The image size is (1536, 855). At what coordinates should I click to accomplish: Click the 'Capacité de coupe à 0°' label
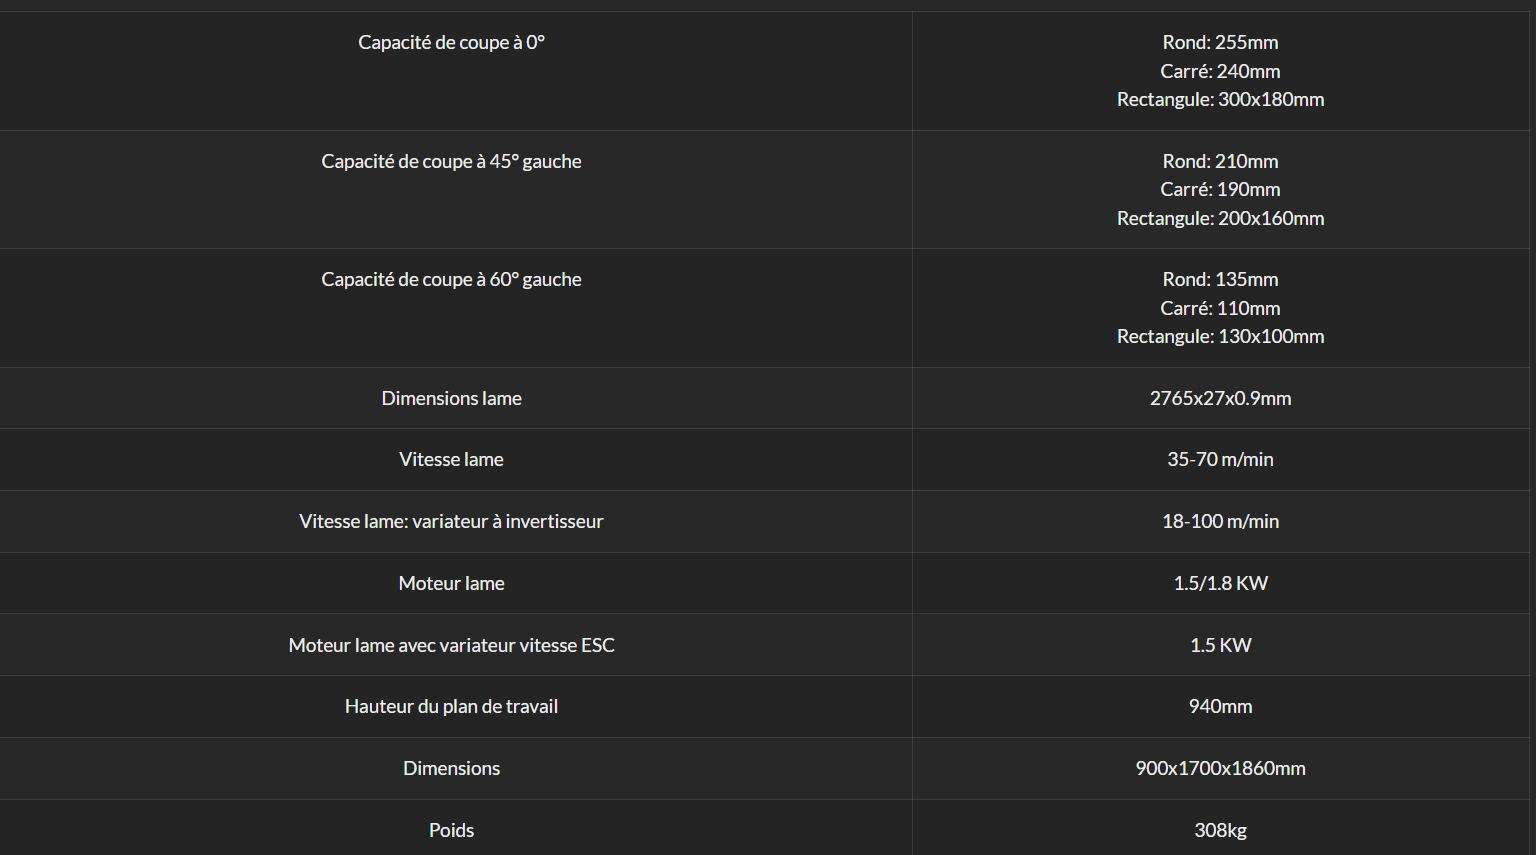coord(451,43)
